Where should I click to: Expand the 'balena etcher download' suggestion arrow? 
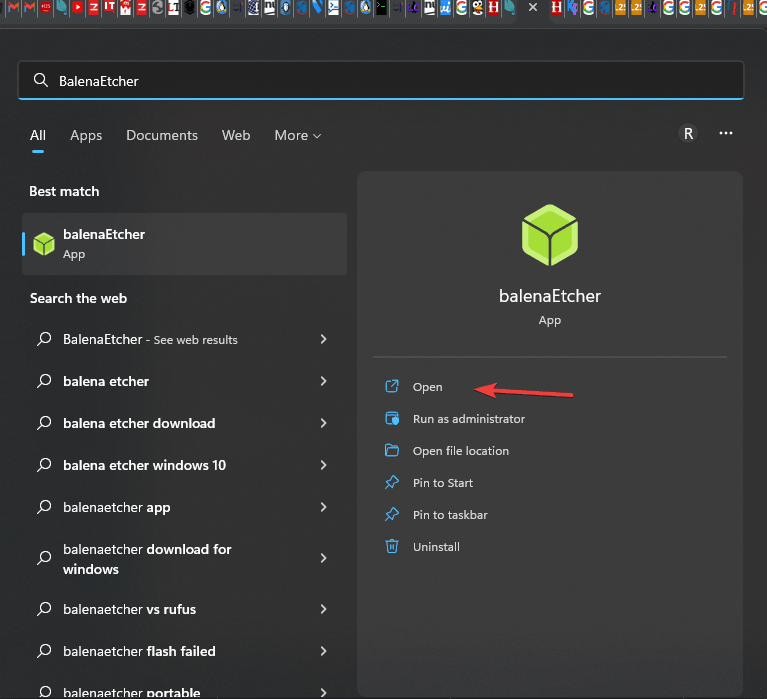[323, 423]
